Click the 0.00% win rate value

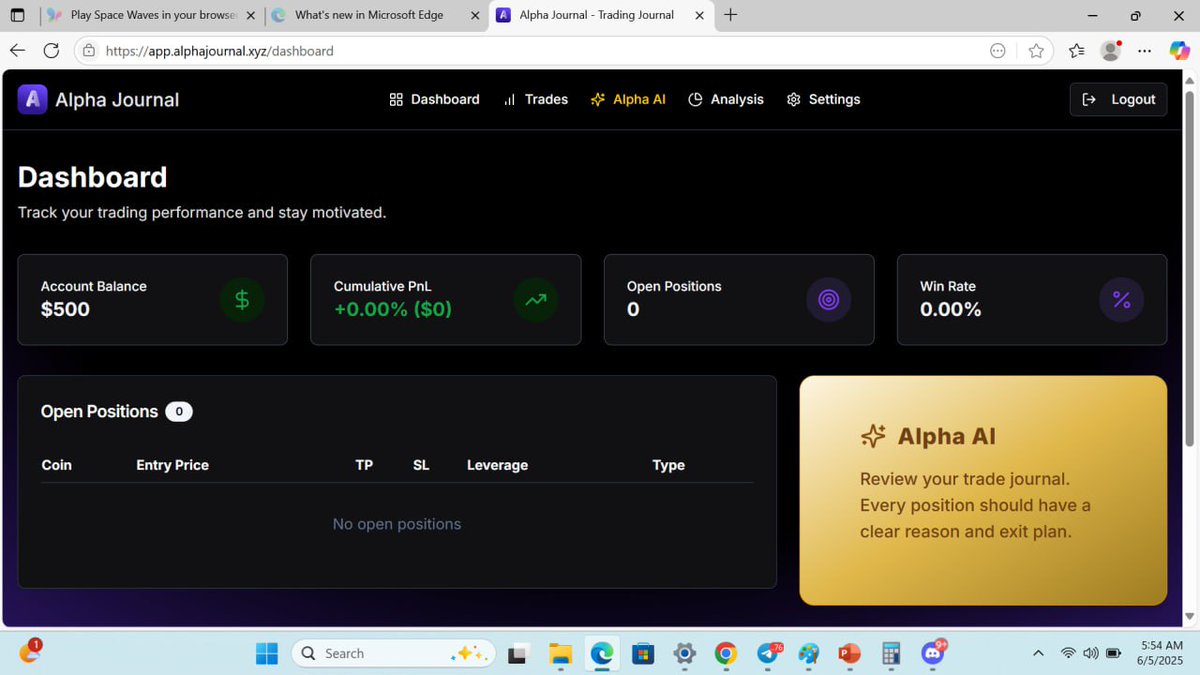950,310
